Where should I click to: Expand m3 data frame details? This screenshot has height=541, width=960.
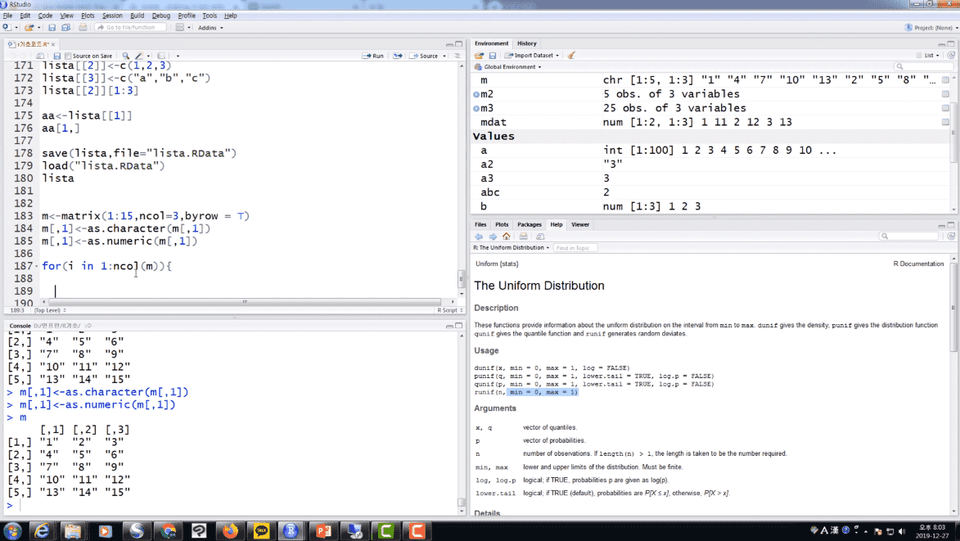pos(476,108)
